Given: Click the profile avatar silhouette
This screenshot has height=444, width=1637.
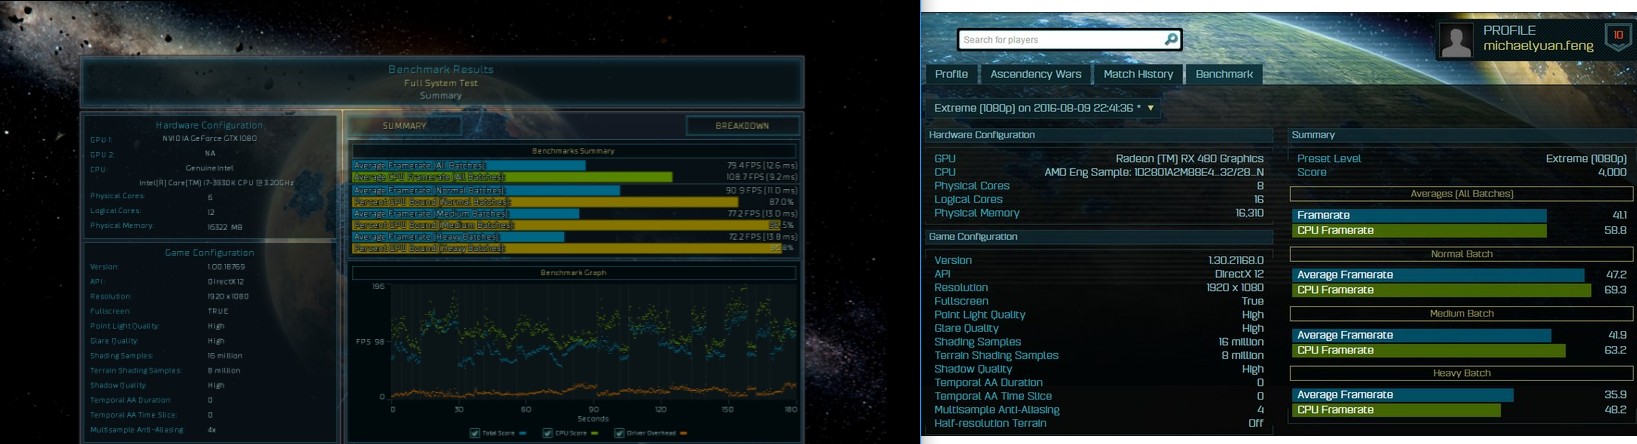Looking at the screenshot, I should tap(1456, 41).
